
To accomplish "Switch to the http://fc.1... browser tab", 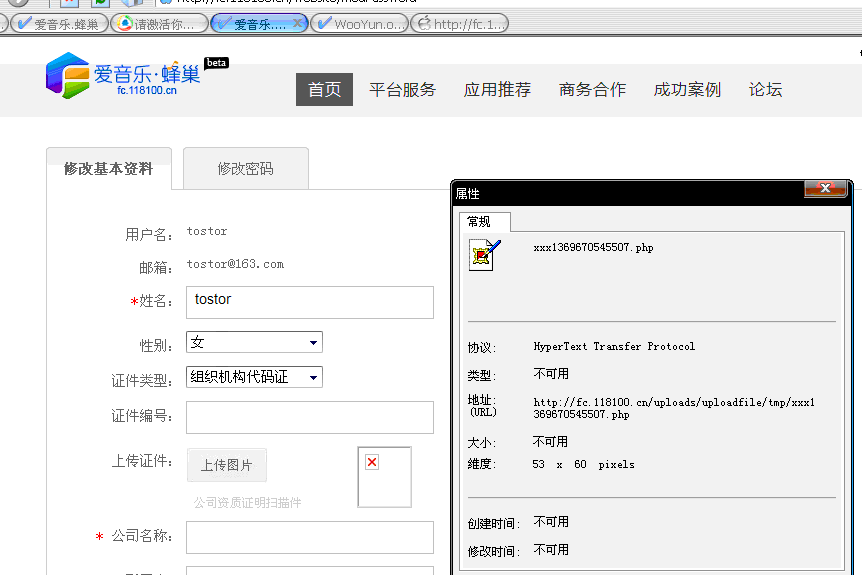I will (460, 24).
